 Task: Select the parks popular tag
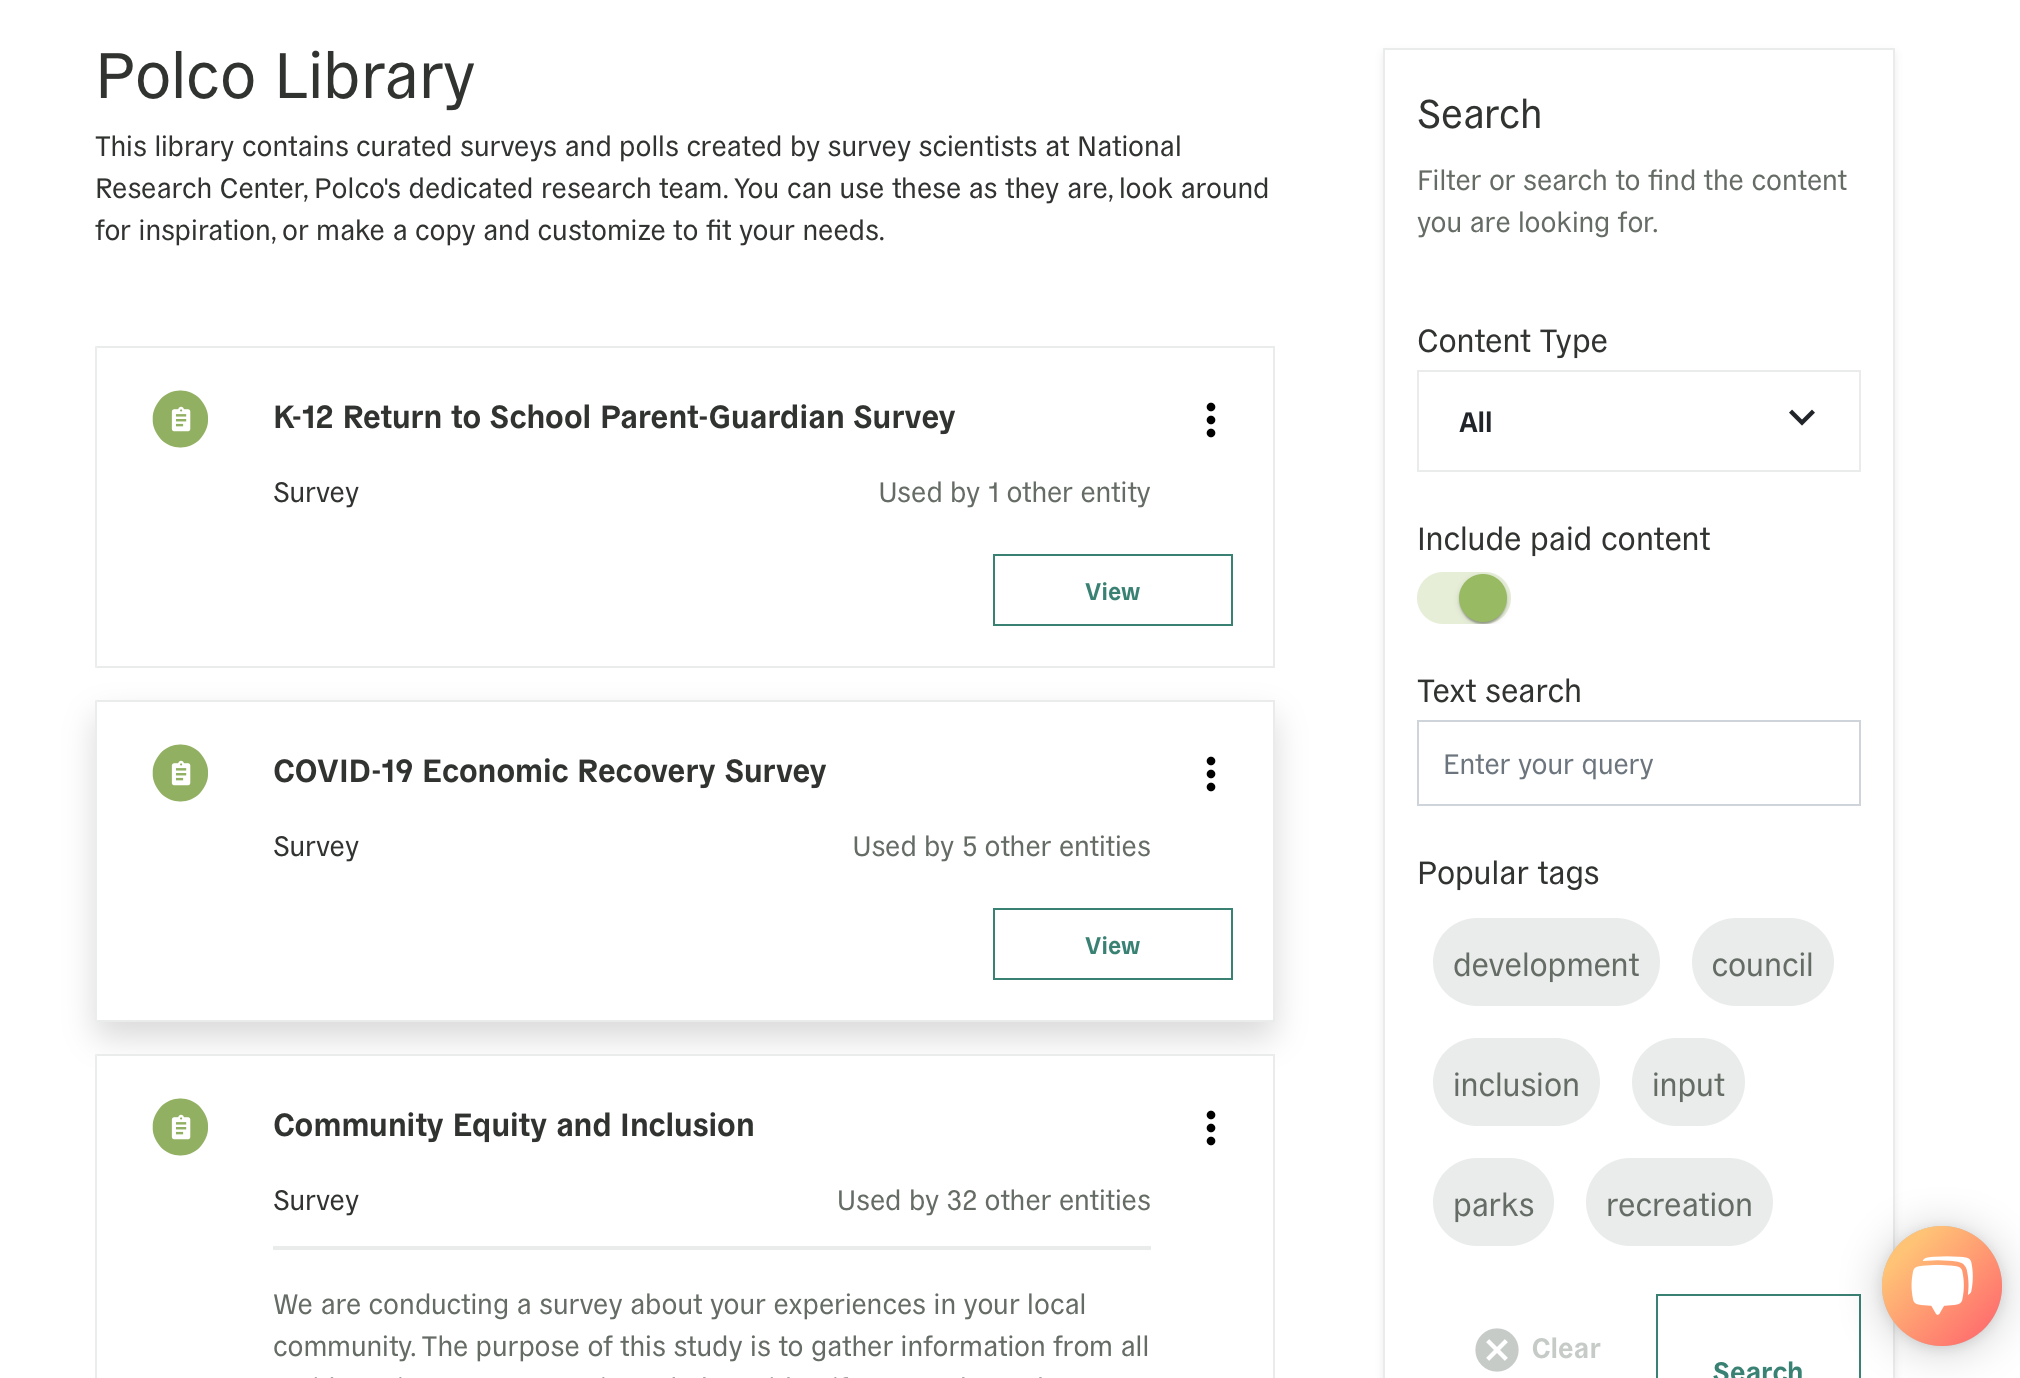point(1493,1203)
